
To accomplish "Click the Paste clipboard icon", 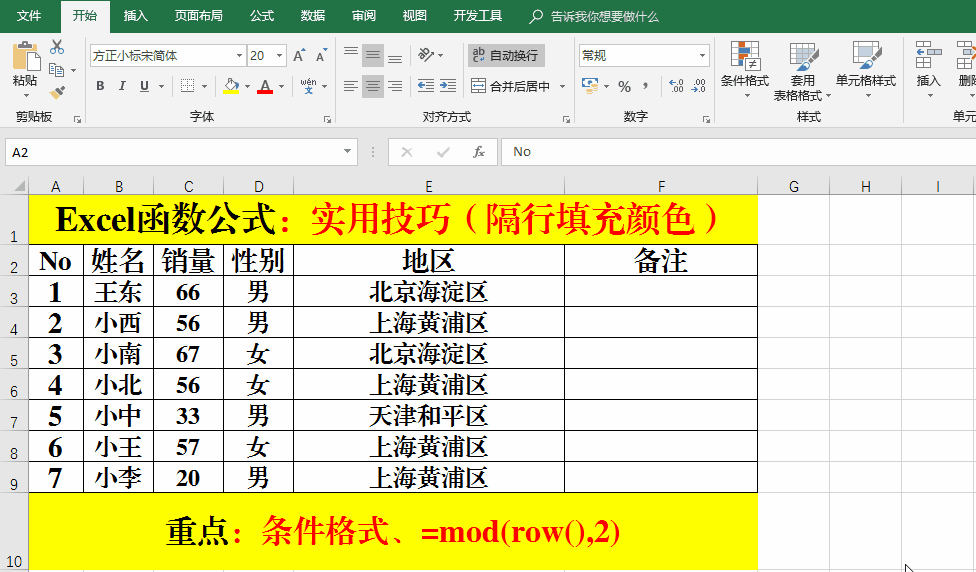I will click(26, 57).
